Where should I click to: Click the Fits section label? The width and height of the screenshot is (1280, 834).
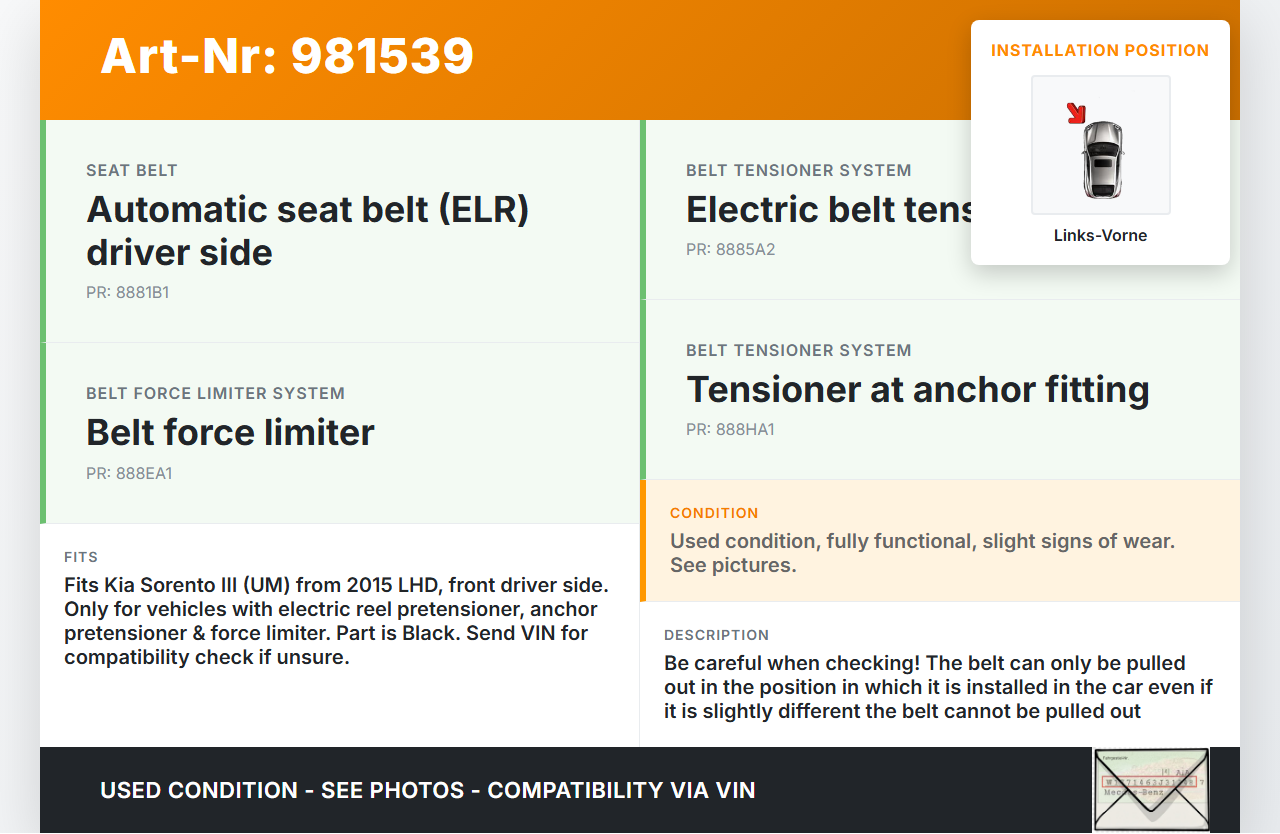[x=81, y=557]
